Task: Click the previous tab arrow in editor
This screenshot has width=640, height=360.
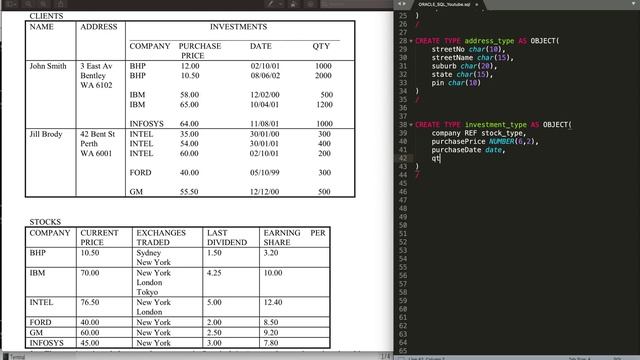Action: point(400,4)
